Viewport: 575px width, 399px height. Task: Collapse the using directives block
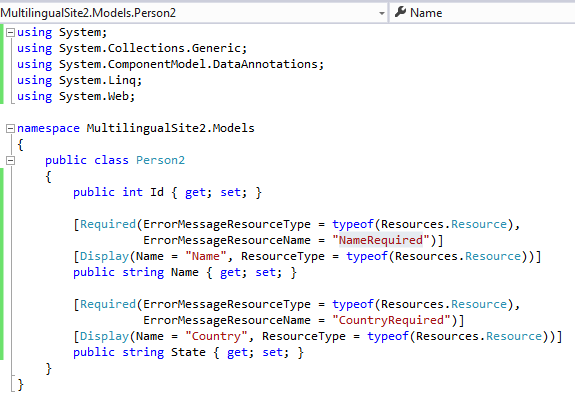tap(10, 33)
